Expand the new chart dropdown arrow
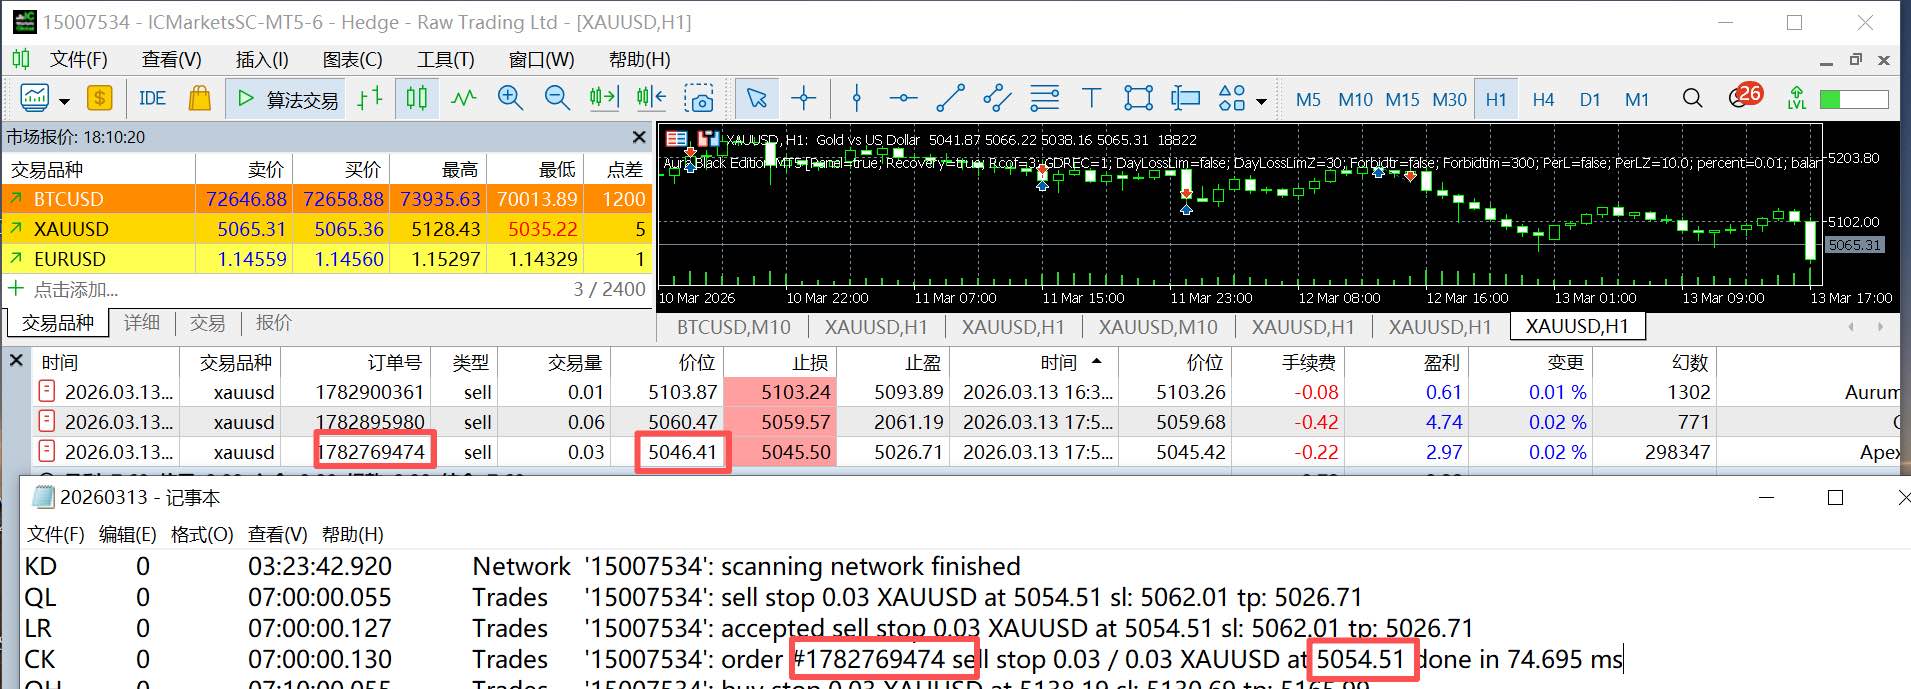This screenshot has width=1911, height=689. pos(65,101)
